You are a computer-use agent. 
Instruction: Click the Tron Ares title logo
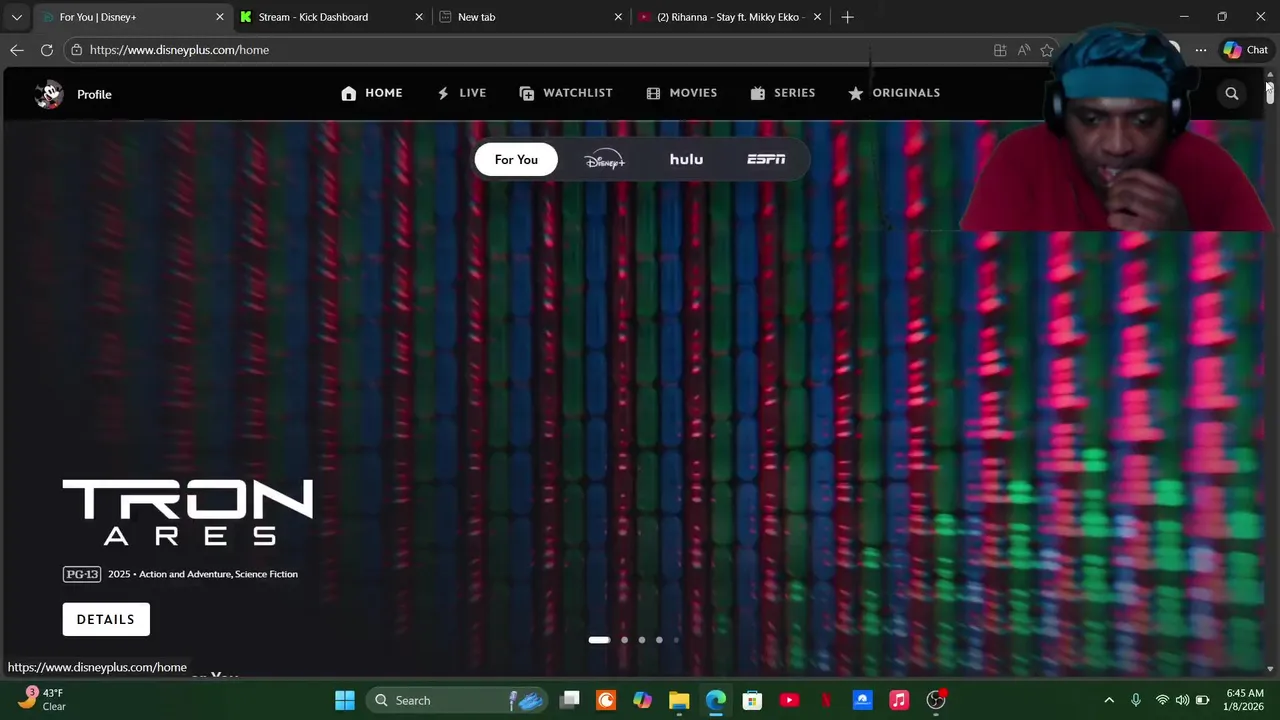pyautogui.click(x=188, y=512)
